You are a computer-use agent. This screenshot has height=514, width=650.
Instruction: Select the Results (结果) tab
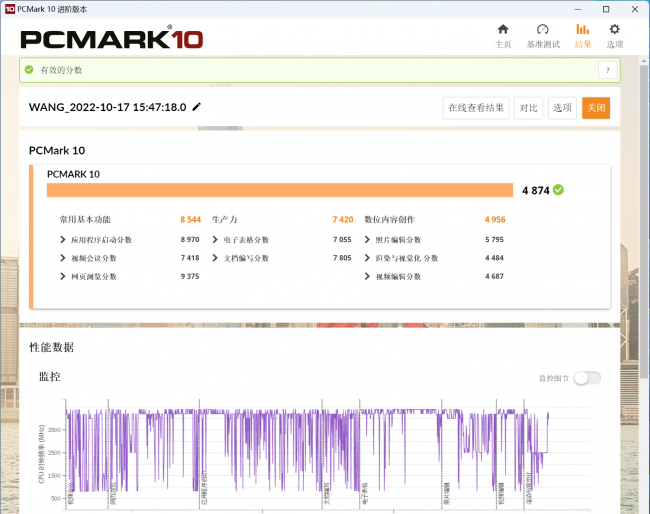(583, 36)
